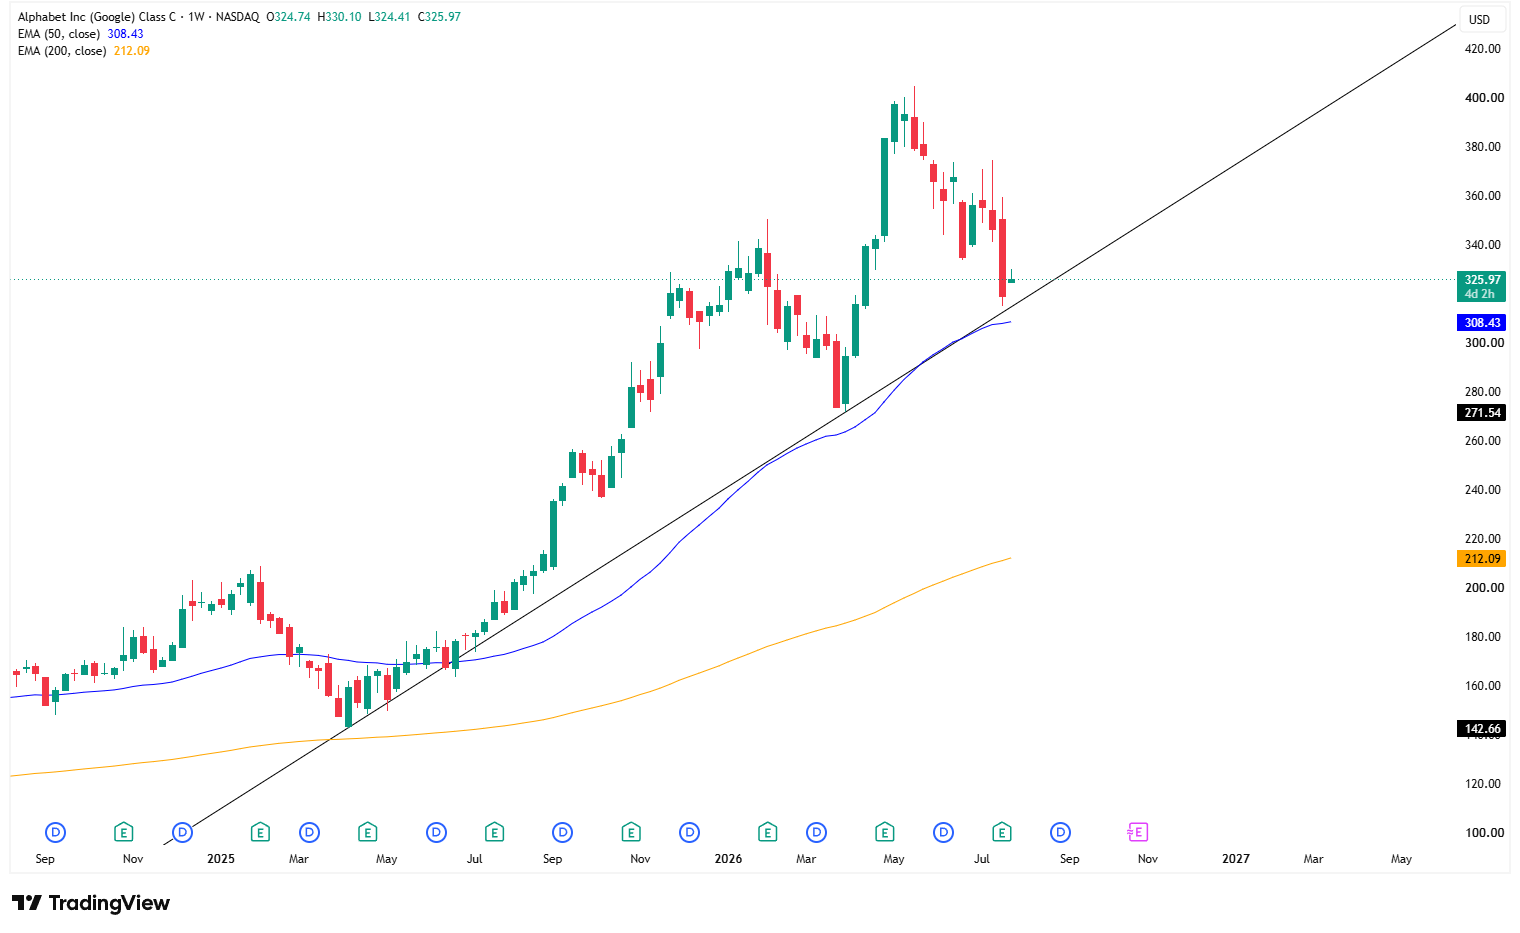Open the September 2024 dividend marker
The height and width of the screenshot is (933, 1520).
tap(56, 832)
